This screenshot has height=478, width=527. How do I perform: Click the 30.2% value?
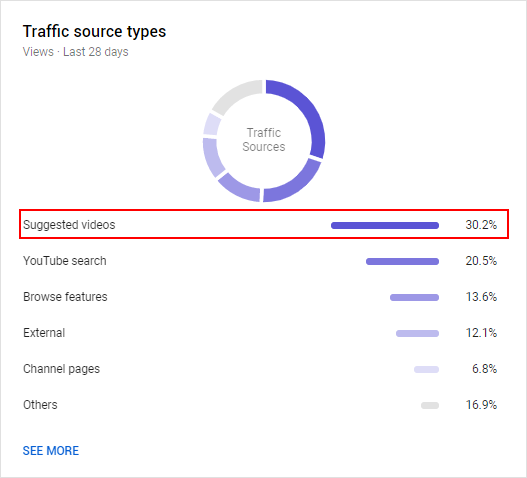tap(481, 225)
